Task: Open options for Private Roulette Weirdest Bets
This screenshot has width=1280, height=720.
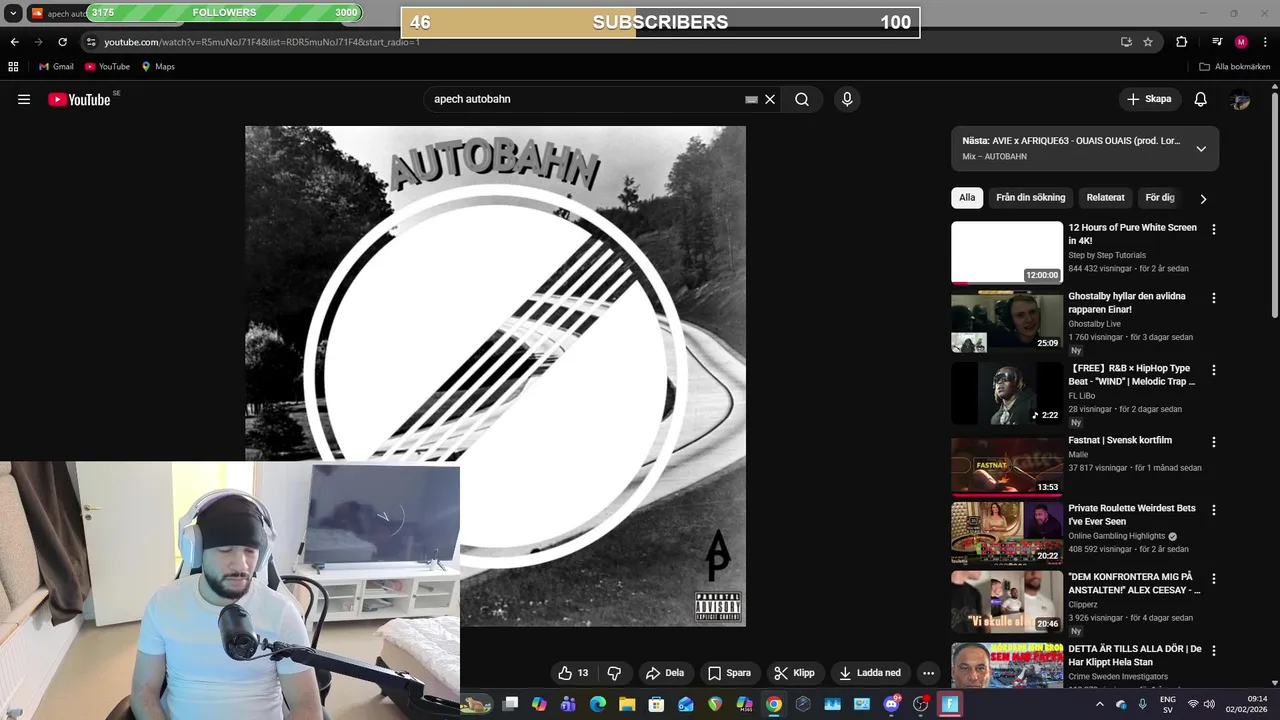Action: (1214, 510)
